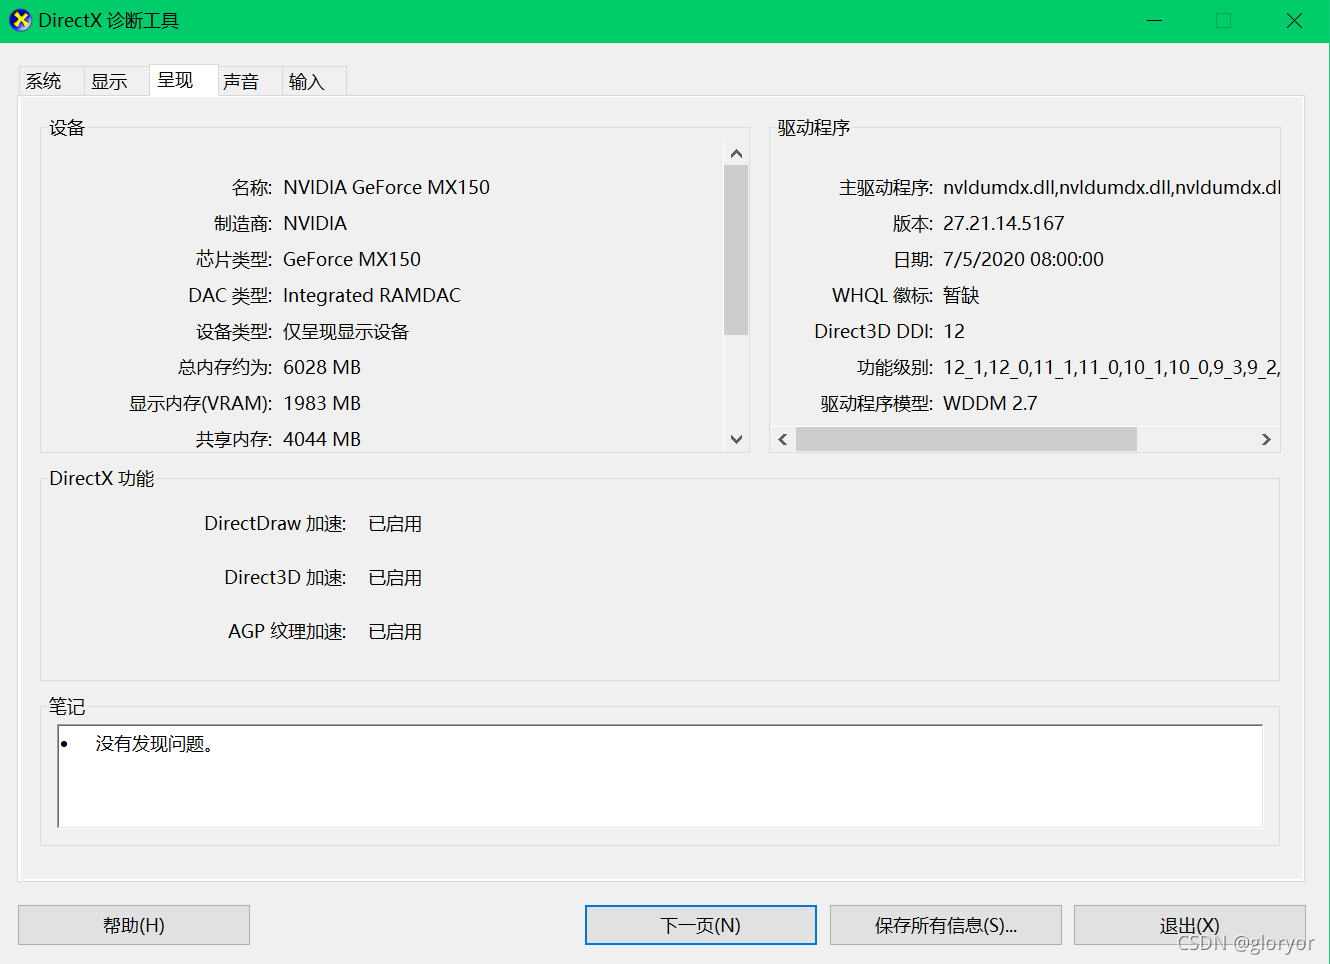Select the 呈现 tab

point(183,80)
